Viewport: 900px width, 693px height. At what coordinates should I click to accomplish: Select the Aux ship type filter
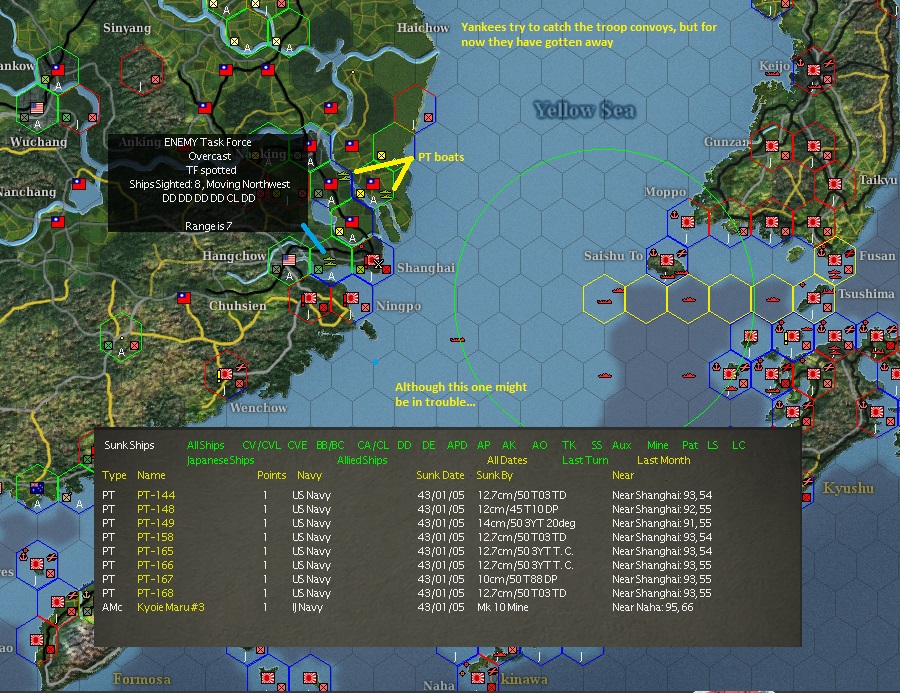(x=622, y=445)
